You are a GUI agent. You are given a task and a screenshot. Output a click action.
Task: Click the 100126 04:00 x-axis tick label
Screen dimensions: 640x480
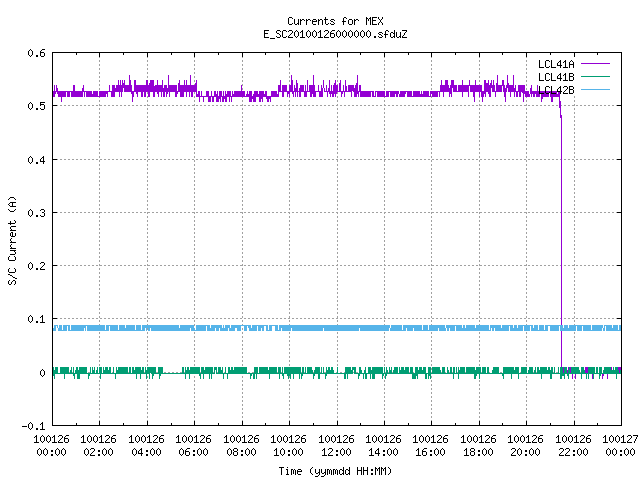(x=146, y=445)
